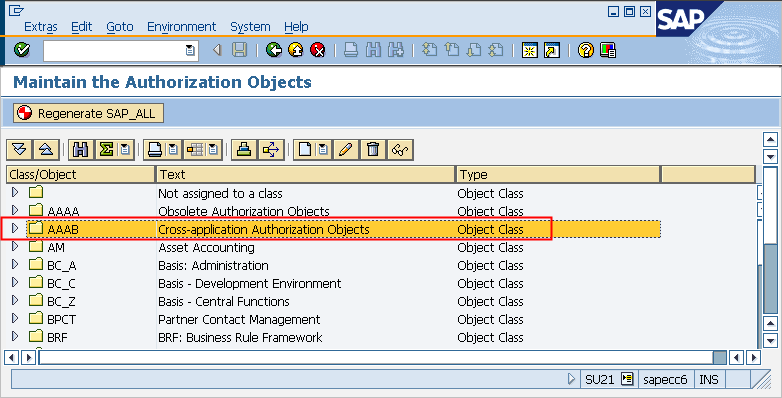Image resolution: width=782 pixels, height=398 pixels.
Task: Click the status field icon next to SU21
Action: coord(627,379)
